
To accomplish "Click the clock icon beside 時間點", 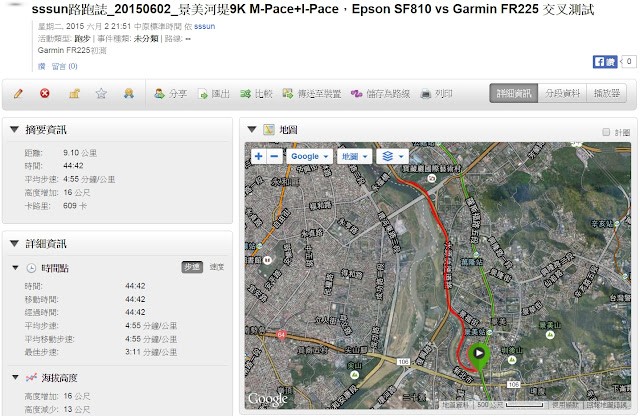I will pos(31,268).
